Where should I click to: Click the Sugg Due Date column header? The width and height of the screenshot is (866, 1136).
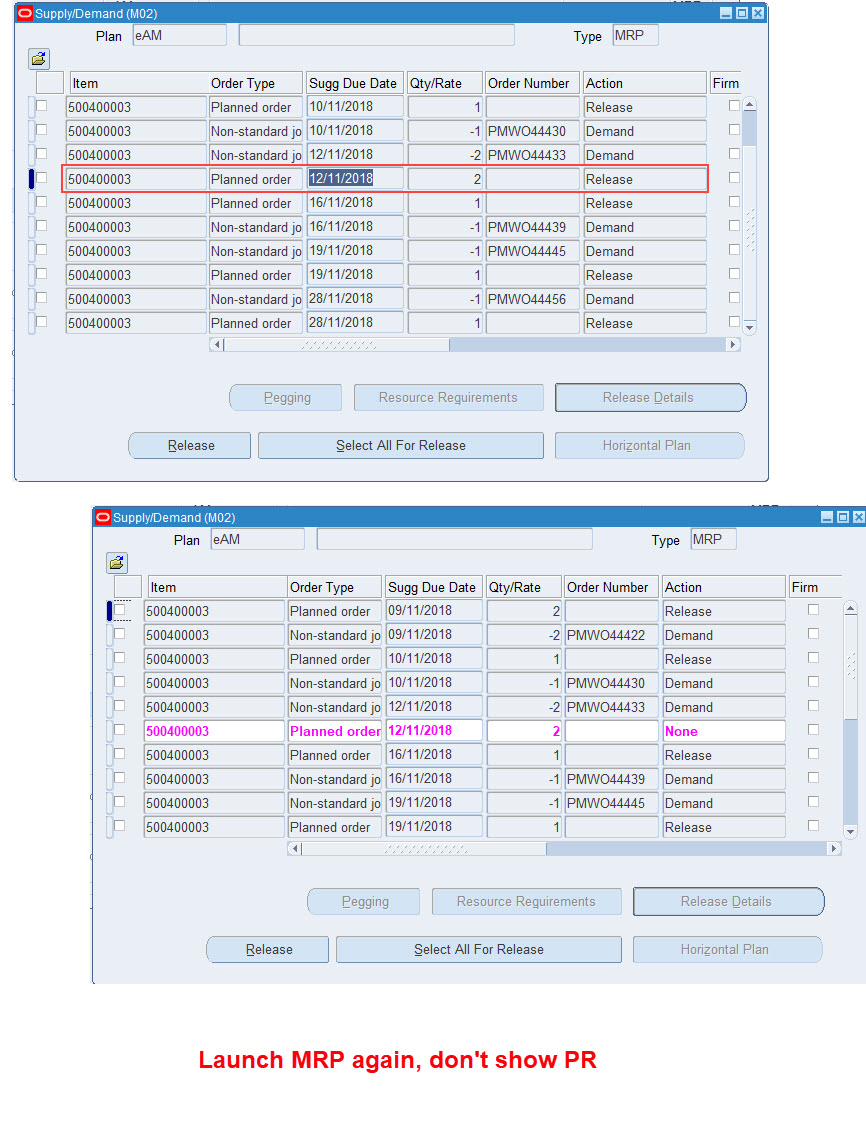pos(354,82)
